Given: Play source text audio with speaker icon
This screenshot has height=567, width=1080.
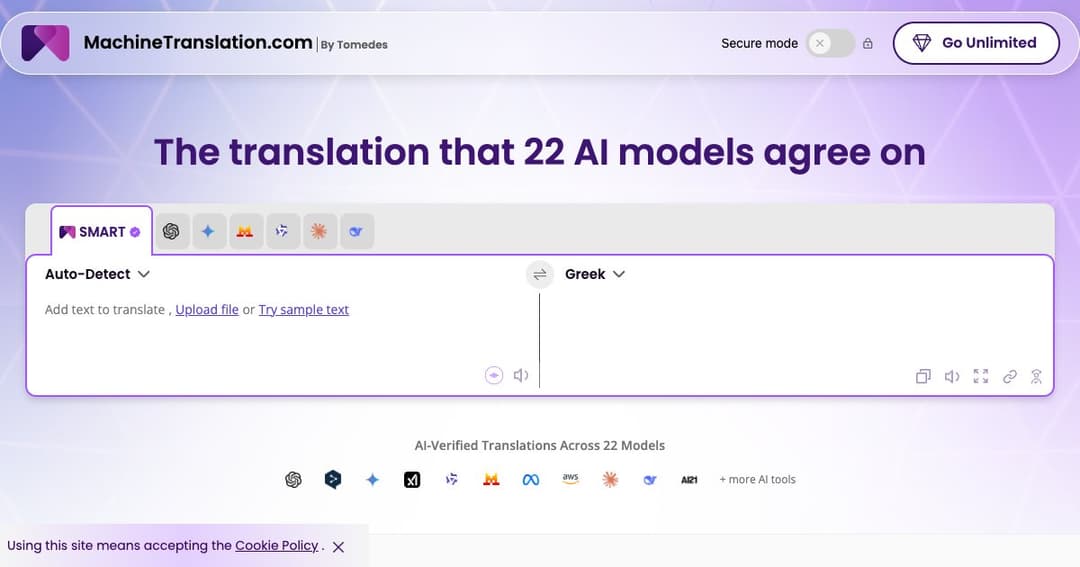Looking at the screenshot, I should [521, 375].
